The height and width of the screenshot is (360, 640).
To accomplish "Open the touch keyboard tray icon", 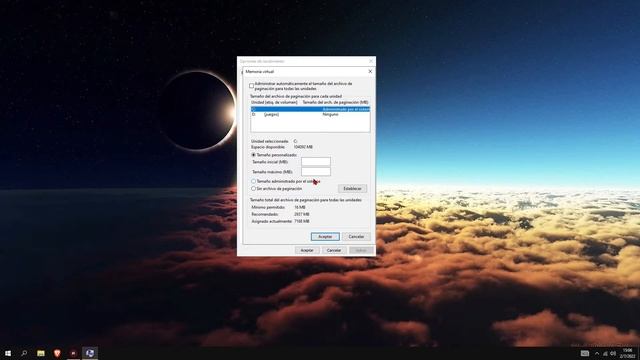I will coord(585,353).
